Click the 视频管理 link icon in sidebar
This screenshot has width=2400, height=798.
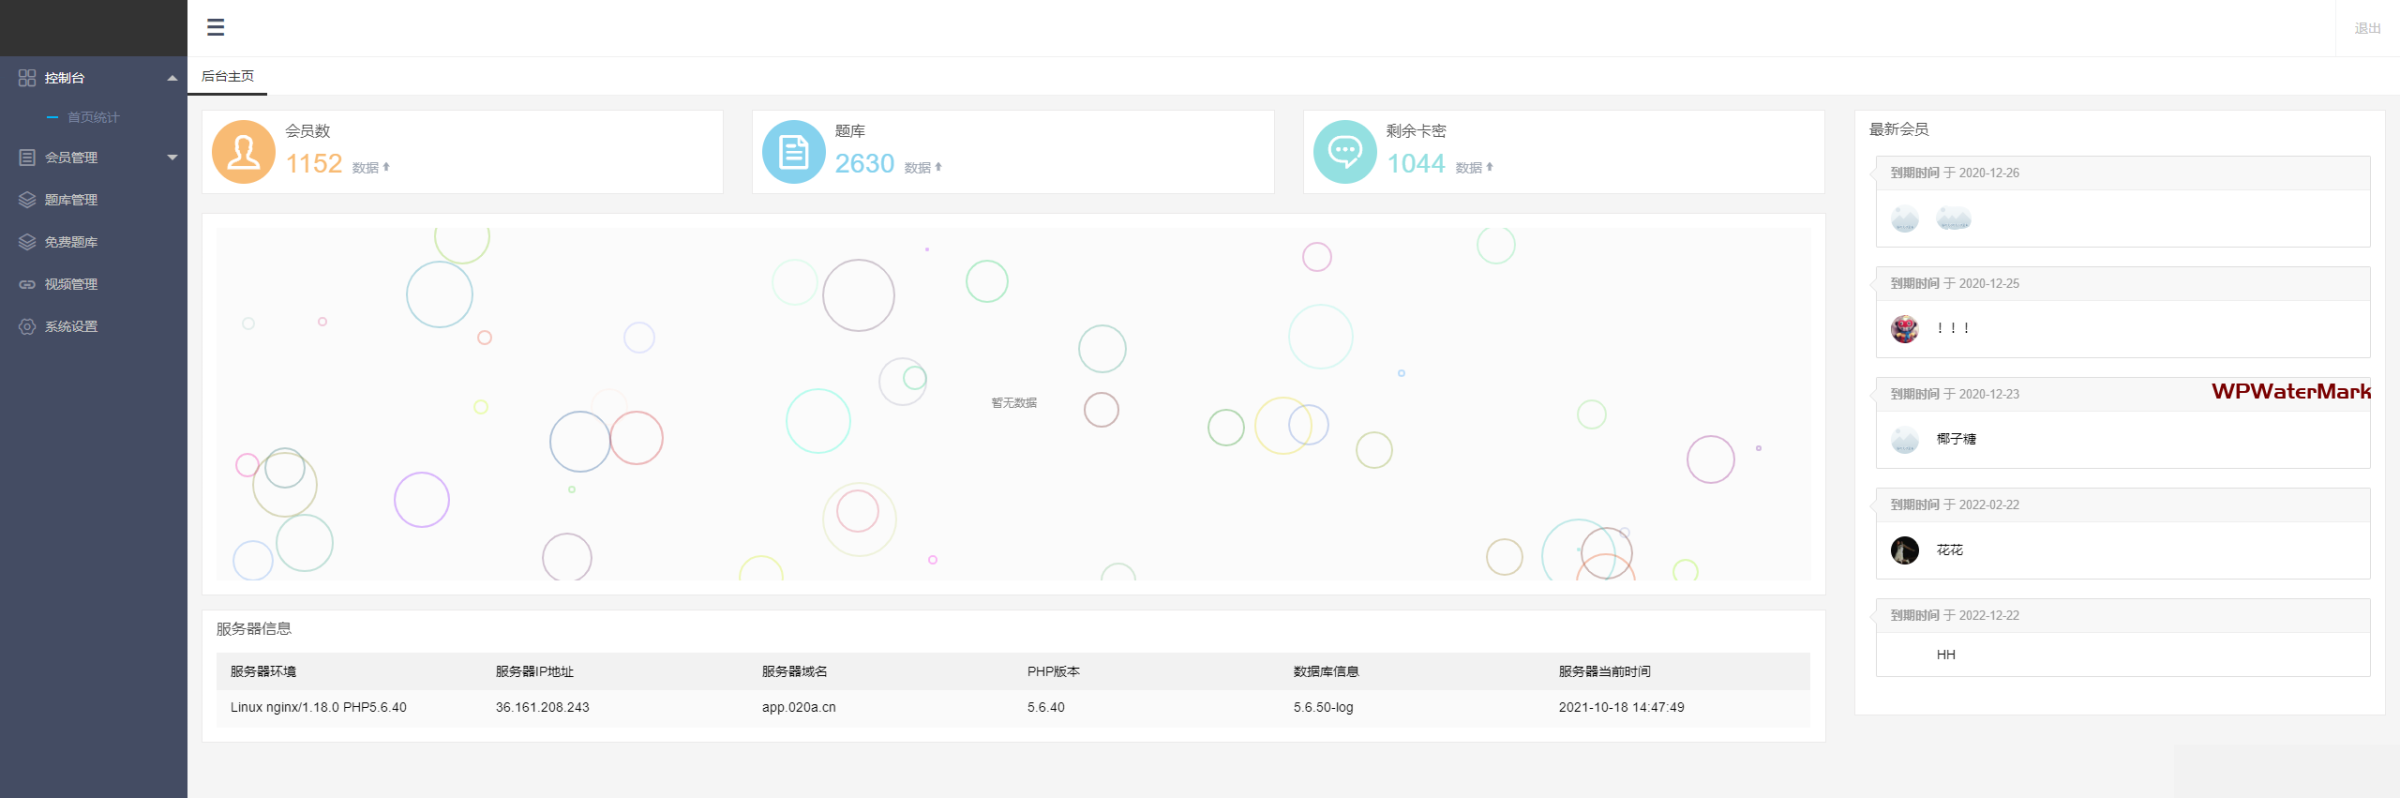coord(27,285)
